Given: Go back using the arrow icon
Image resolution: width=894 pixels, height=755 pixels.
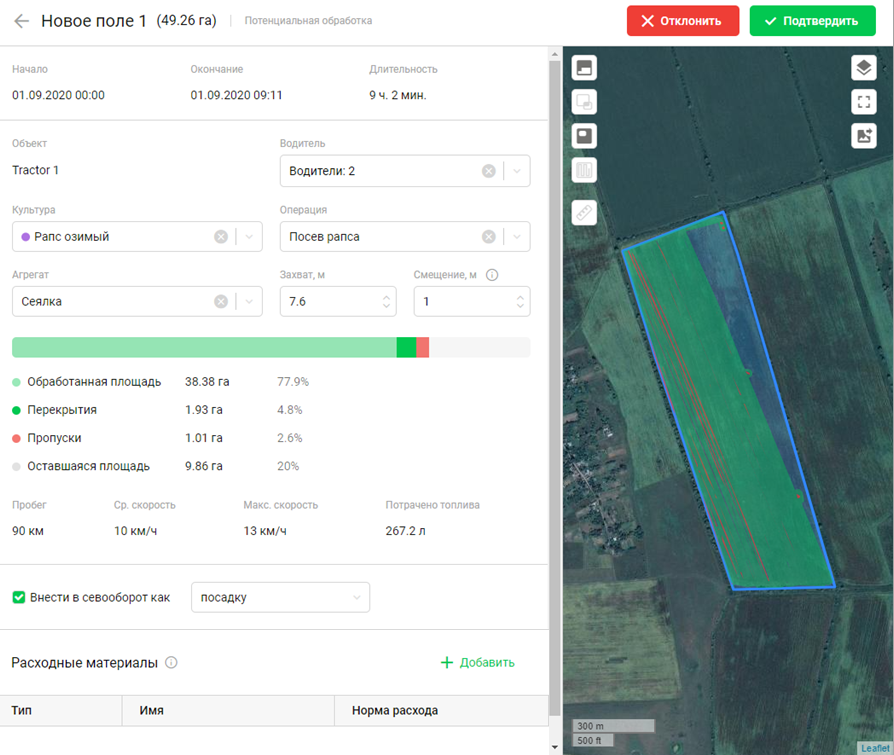Looking at the screenshot, I should point(21,21).
